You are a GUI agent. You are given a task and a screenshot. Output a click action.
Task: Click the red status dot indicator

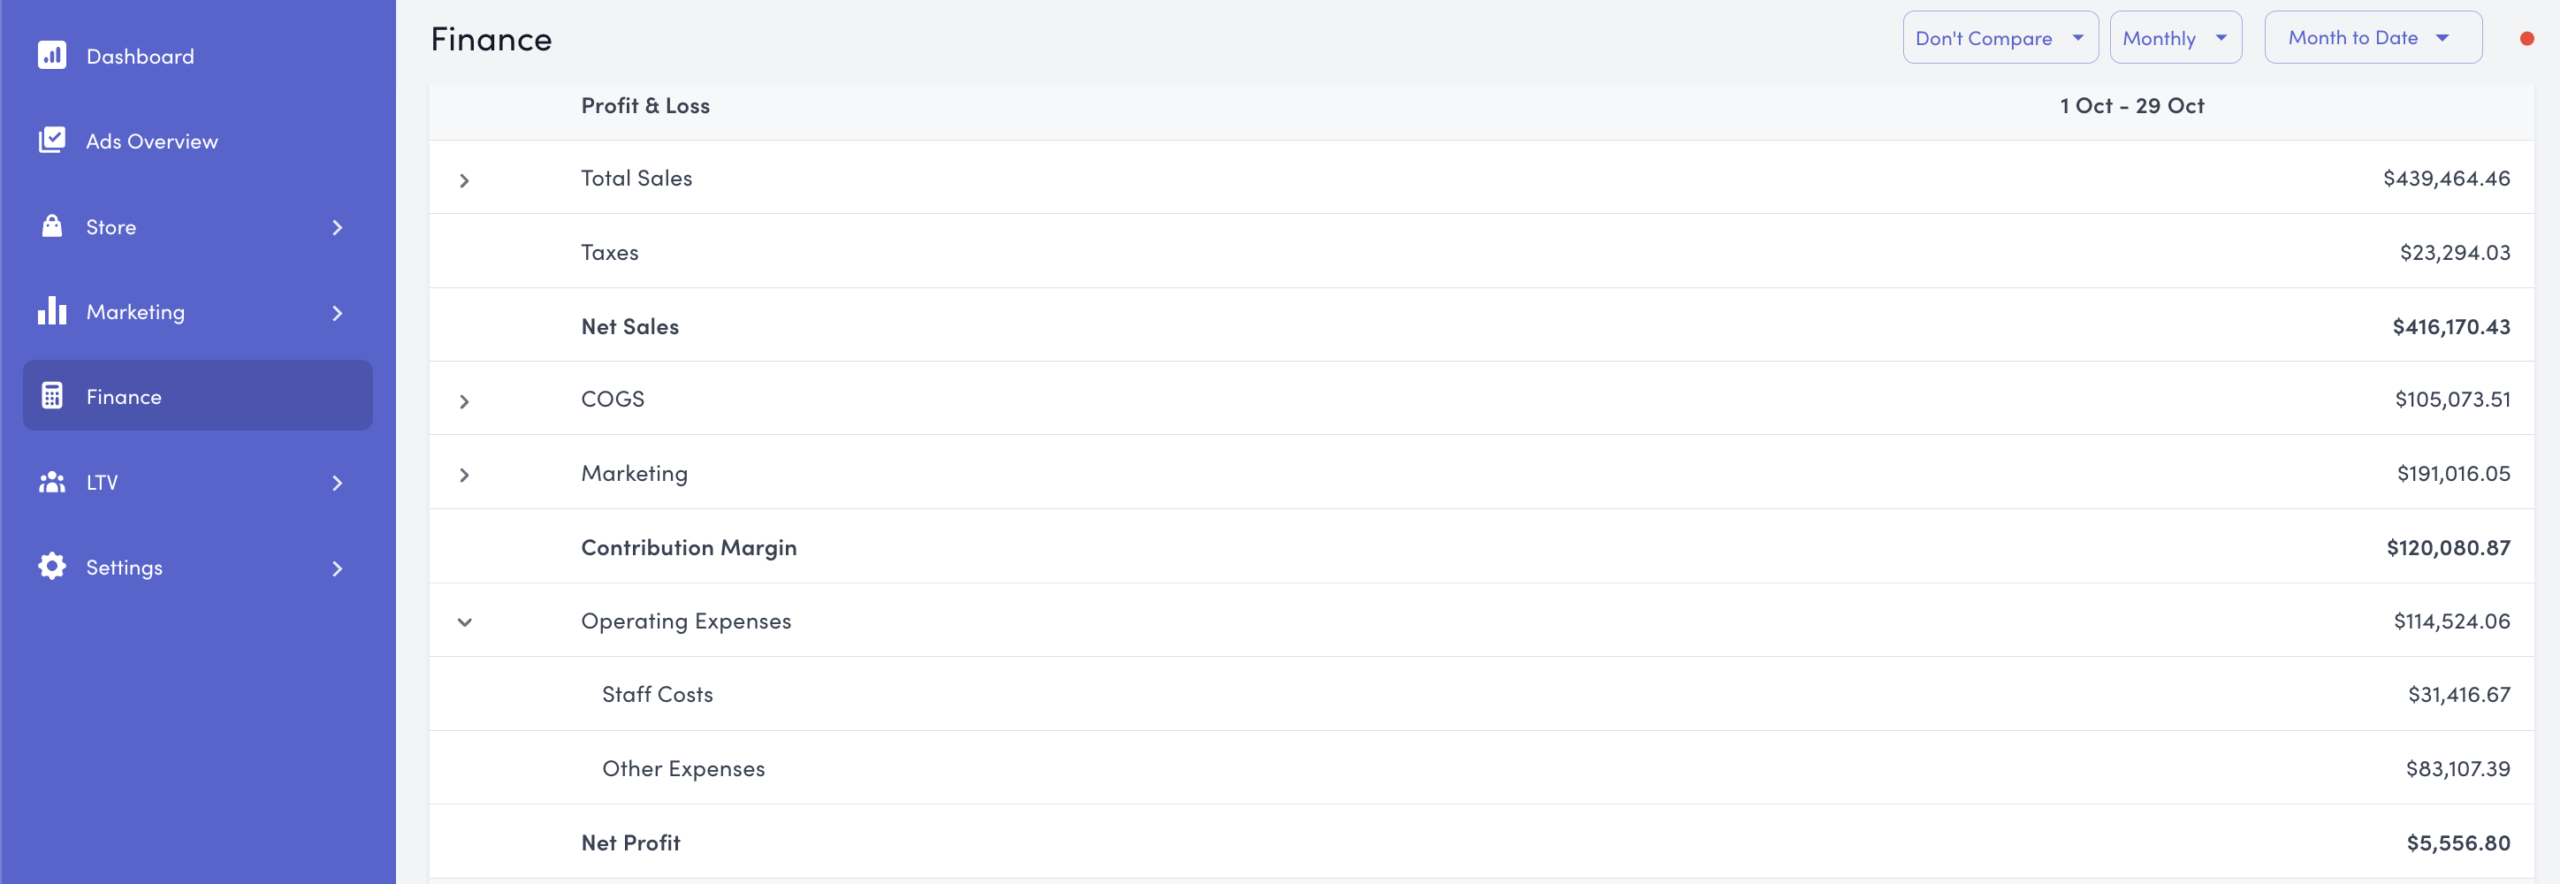(2527, 39)
